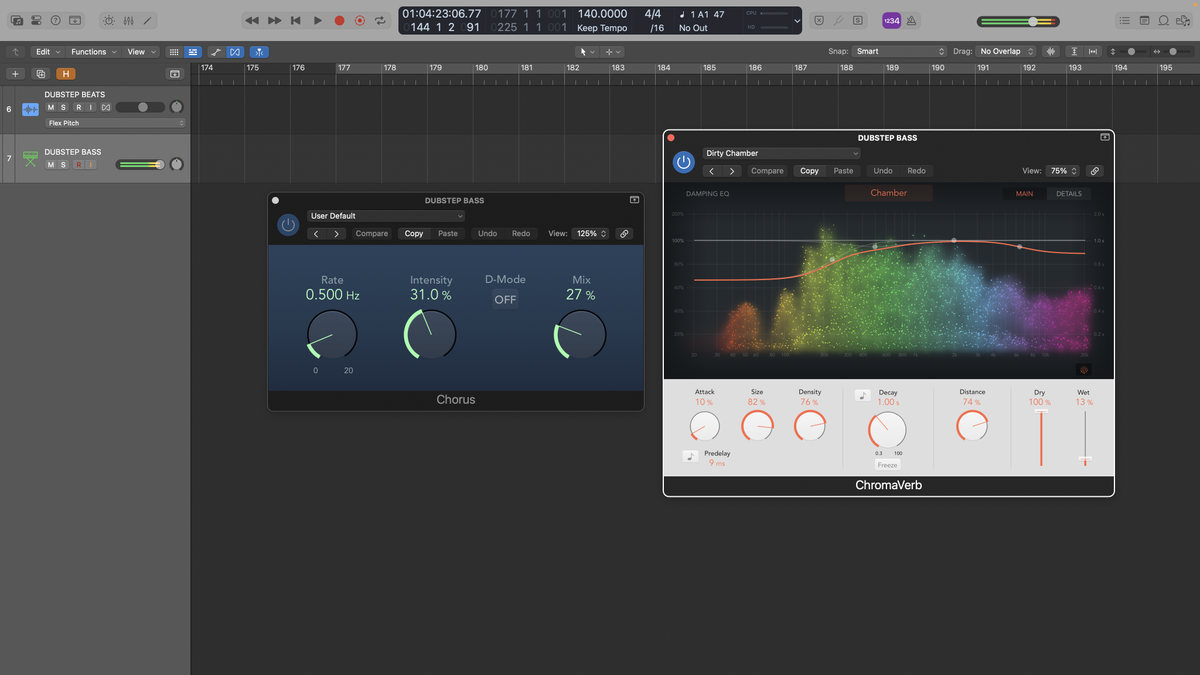Toggle the ChromaVerb power button
Viewport: 1200px width, 675px height.
coord(684,162)
